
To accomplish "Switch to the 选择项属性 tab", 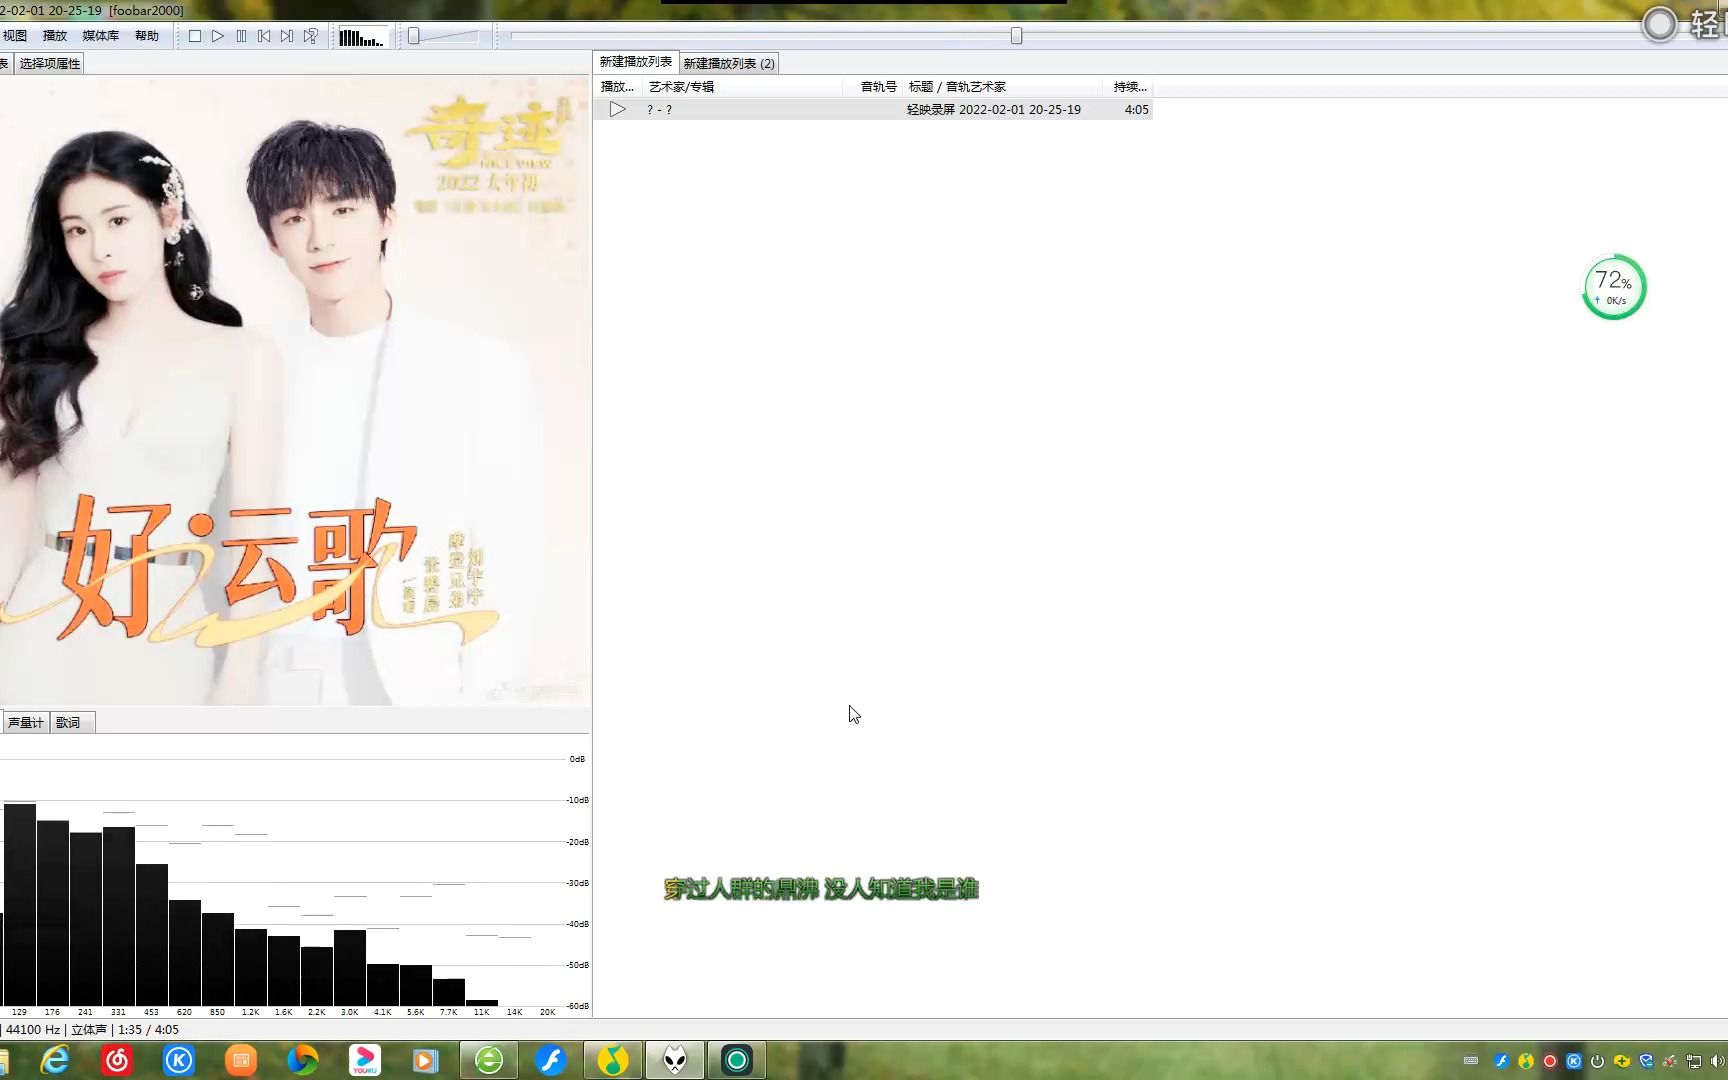I will point(49,64).
